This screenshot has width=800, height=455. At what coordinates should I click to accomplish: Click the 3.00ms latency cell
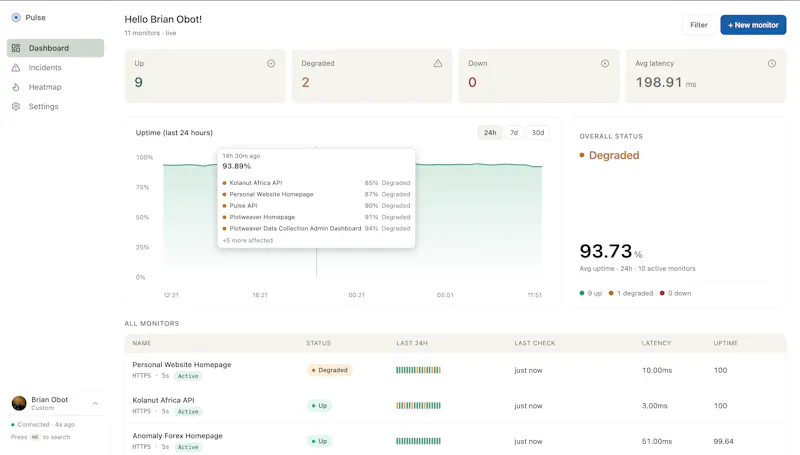(x=655, y=406)
